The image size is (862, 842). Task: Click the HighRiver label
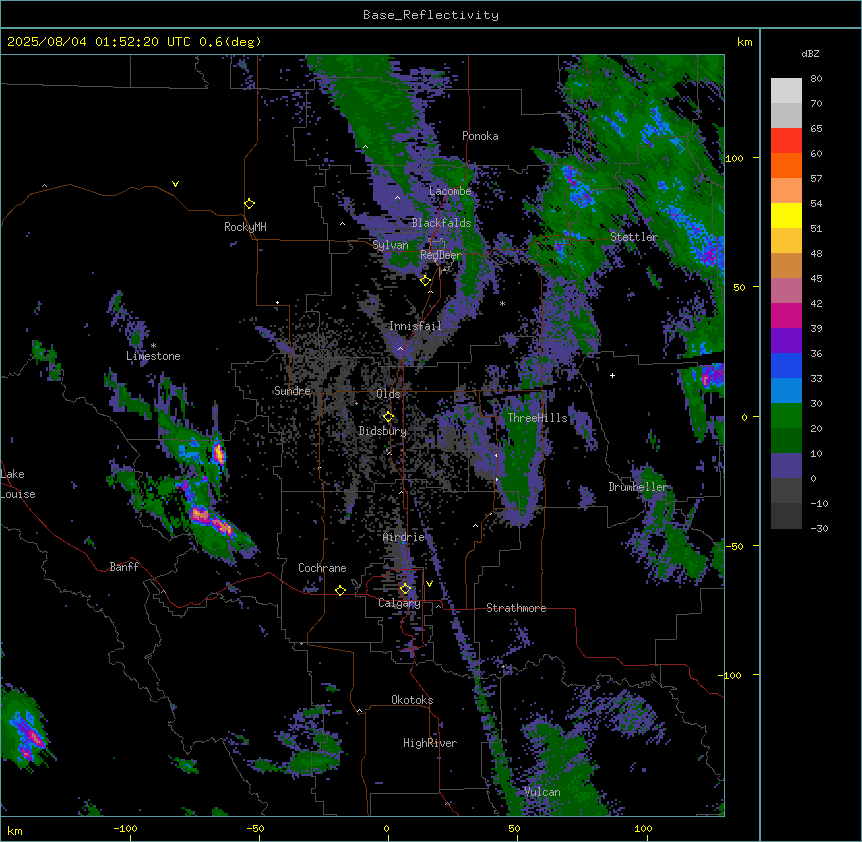point(430,743)
